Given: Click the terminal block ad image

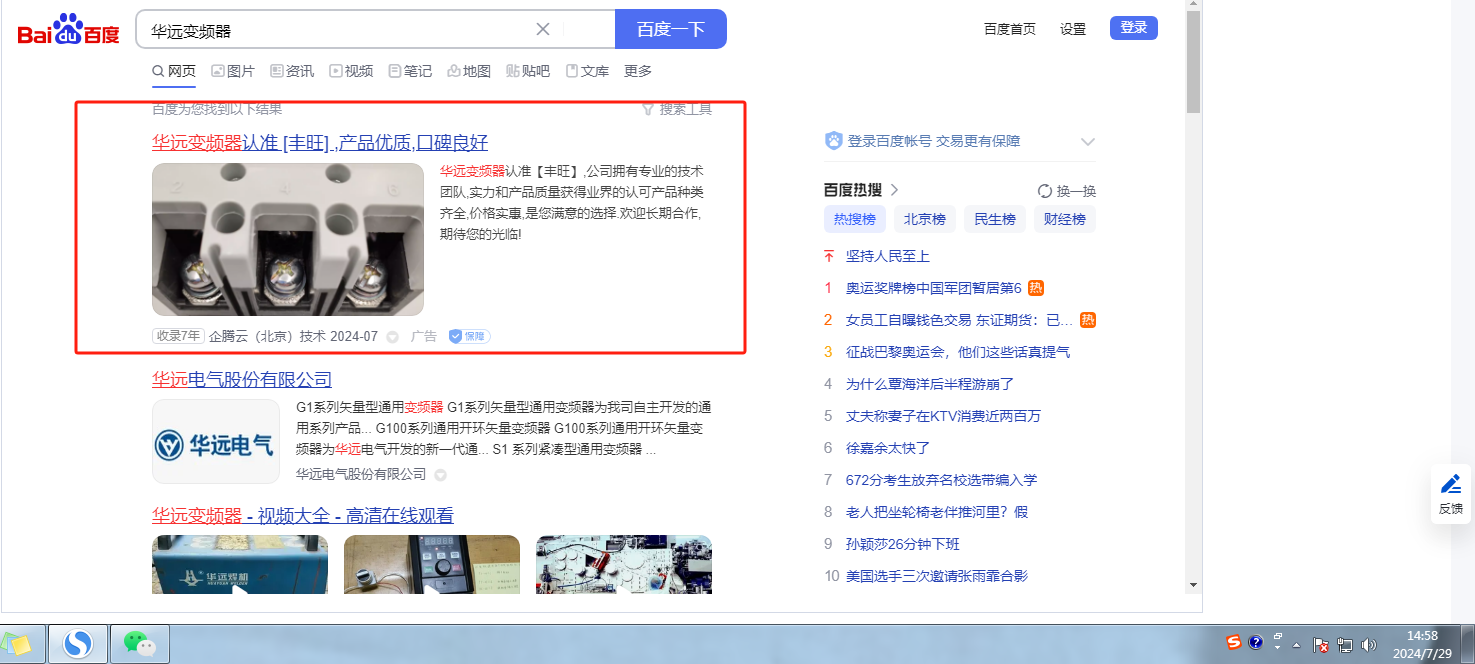Looking at the screenshot, I should 288,239.
